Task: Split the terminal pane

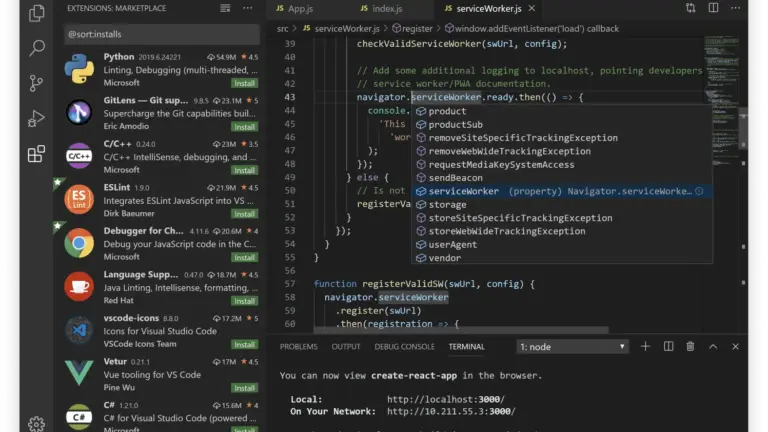Action: click(668, 347)
